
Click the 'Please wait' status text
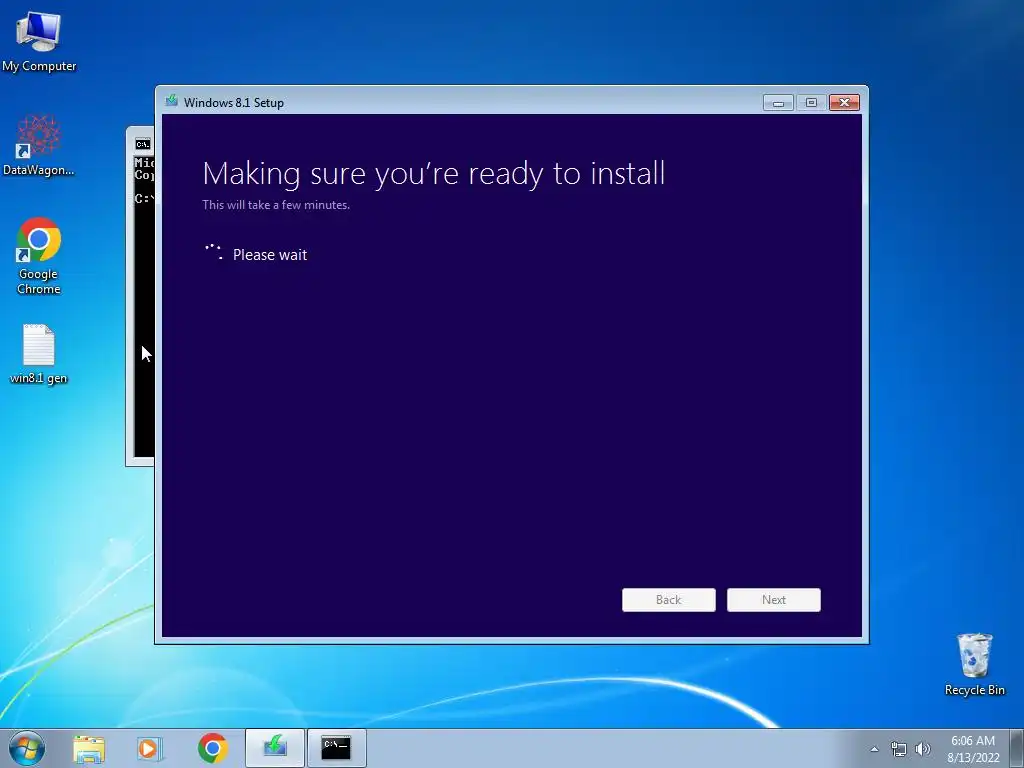point(270,255)
